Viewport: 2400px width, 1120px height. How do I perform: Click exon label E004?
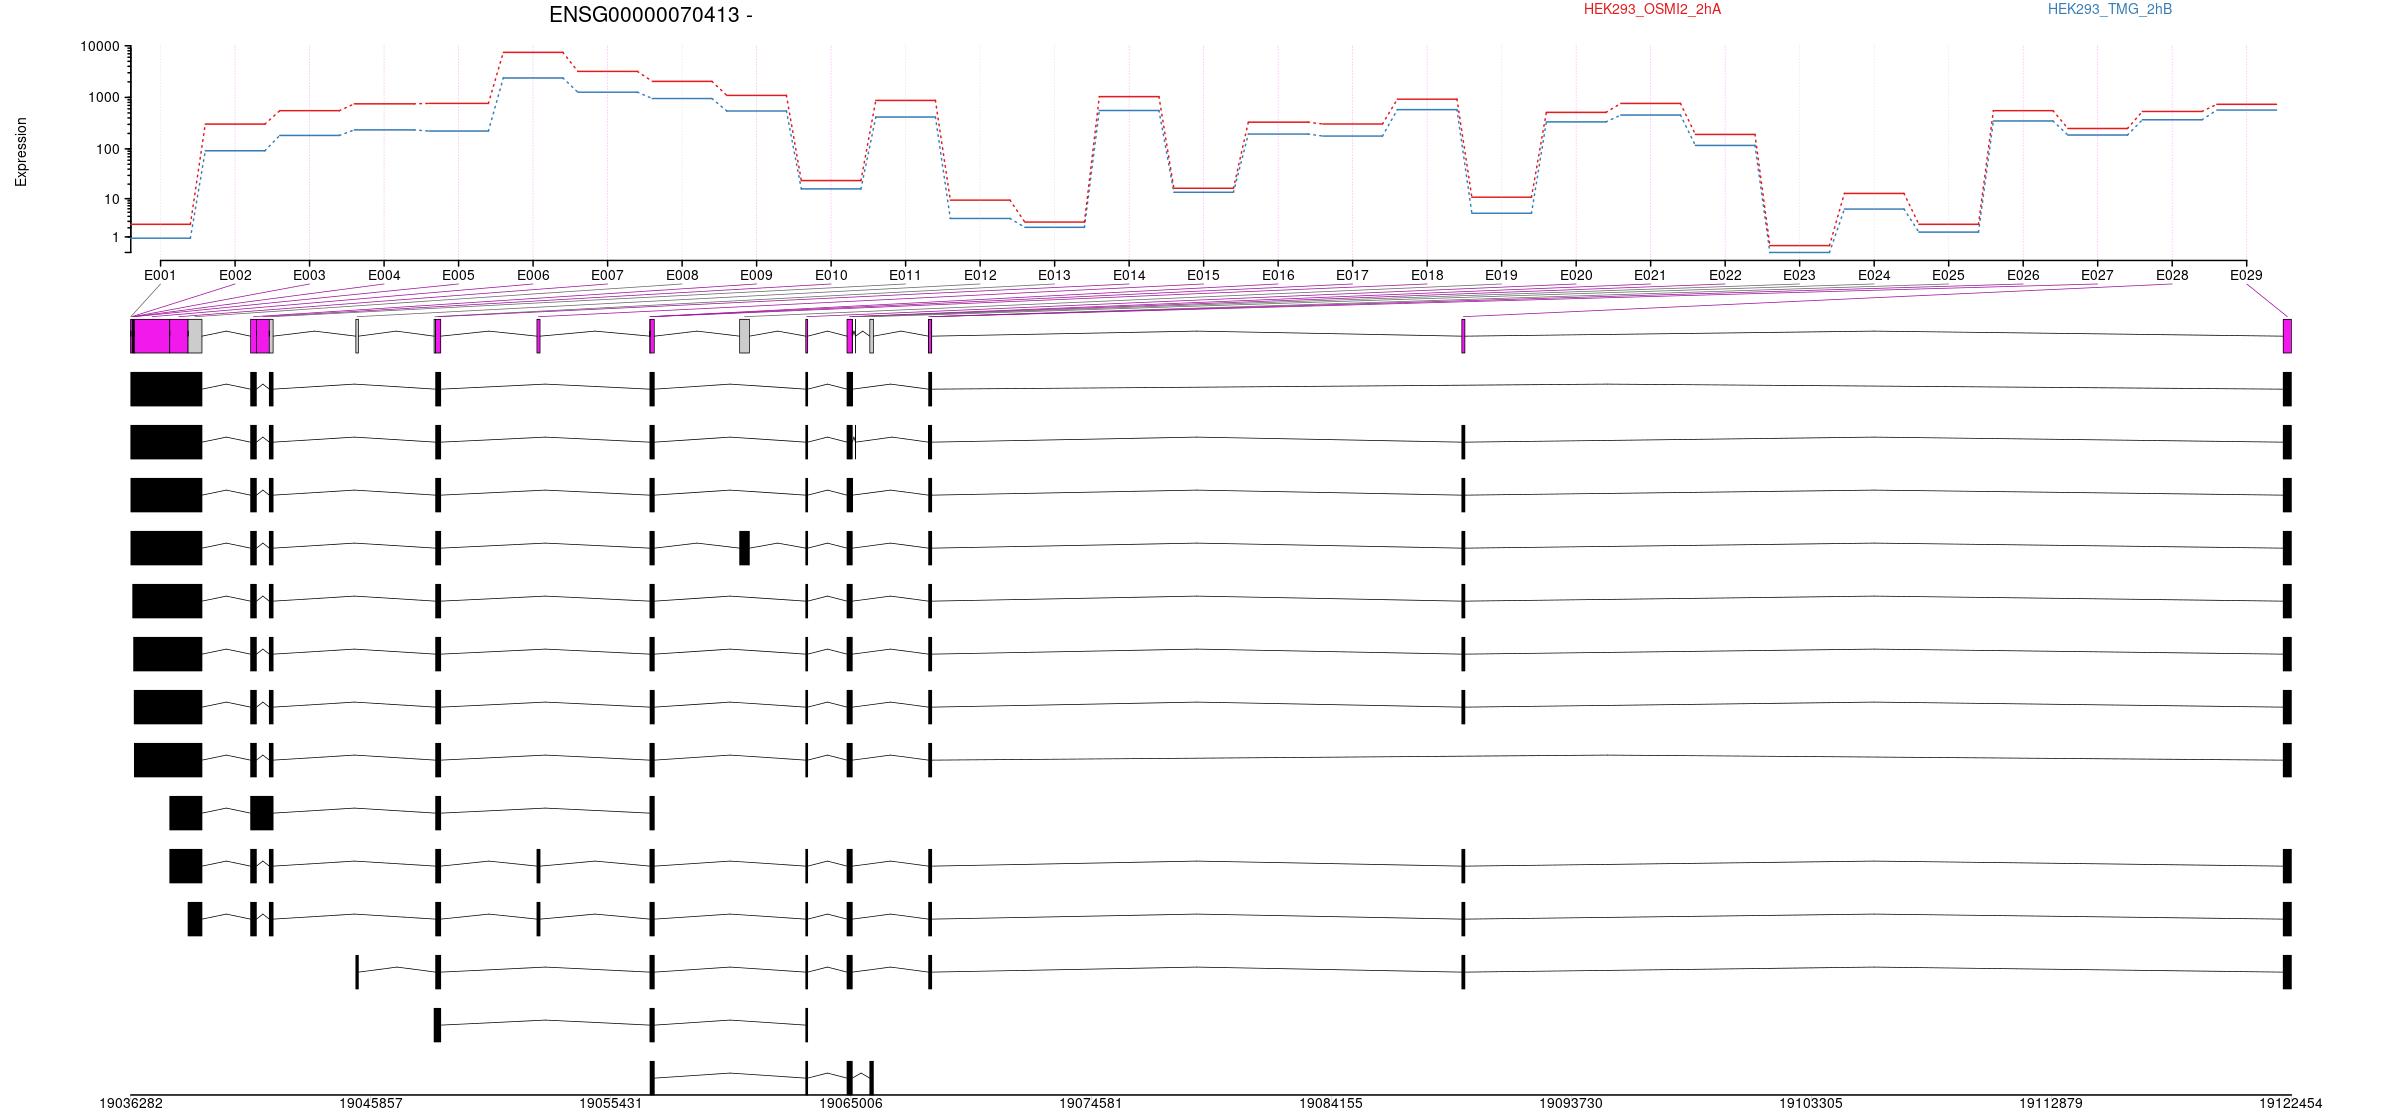point(384,275)
